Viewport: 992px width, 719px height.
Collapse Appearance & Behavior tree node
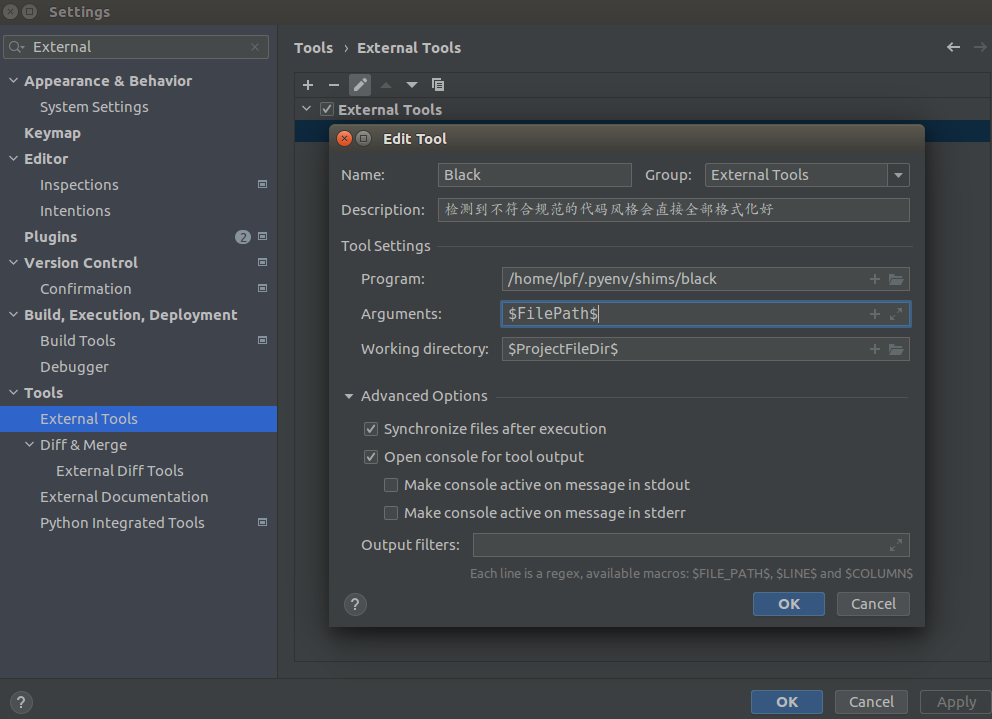(x=13, y=80)
